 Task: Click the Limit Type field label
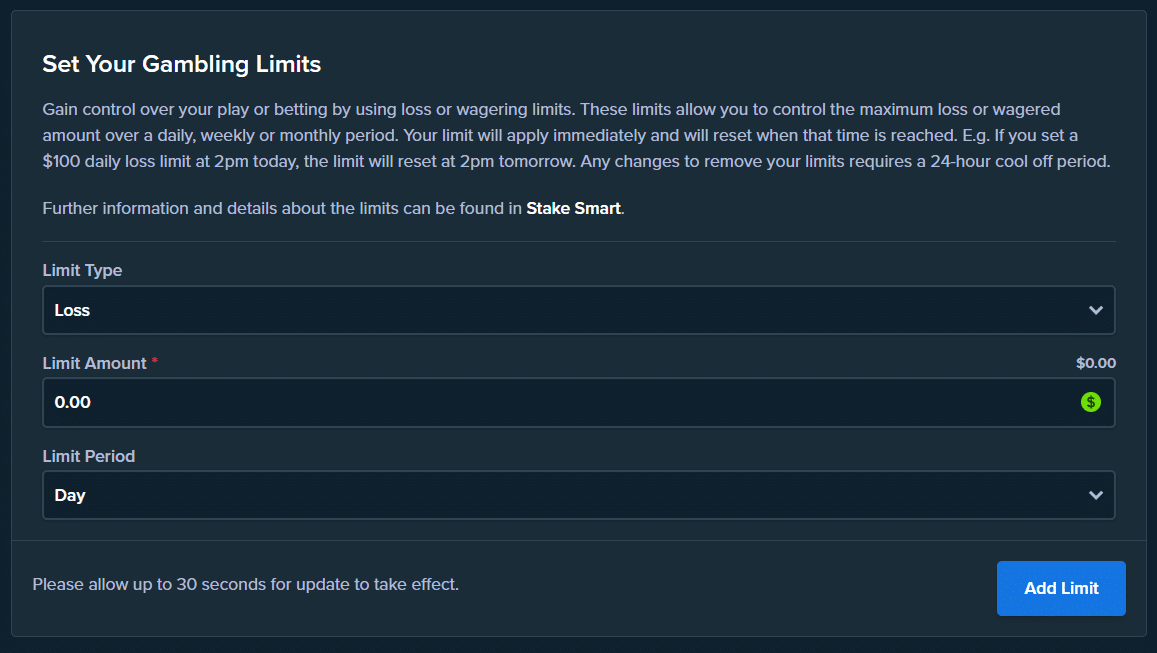coord(82,270)
